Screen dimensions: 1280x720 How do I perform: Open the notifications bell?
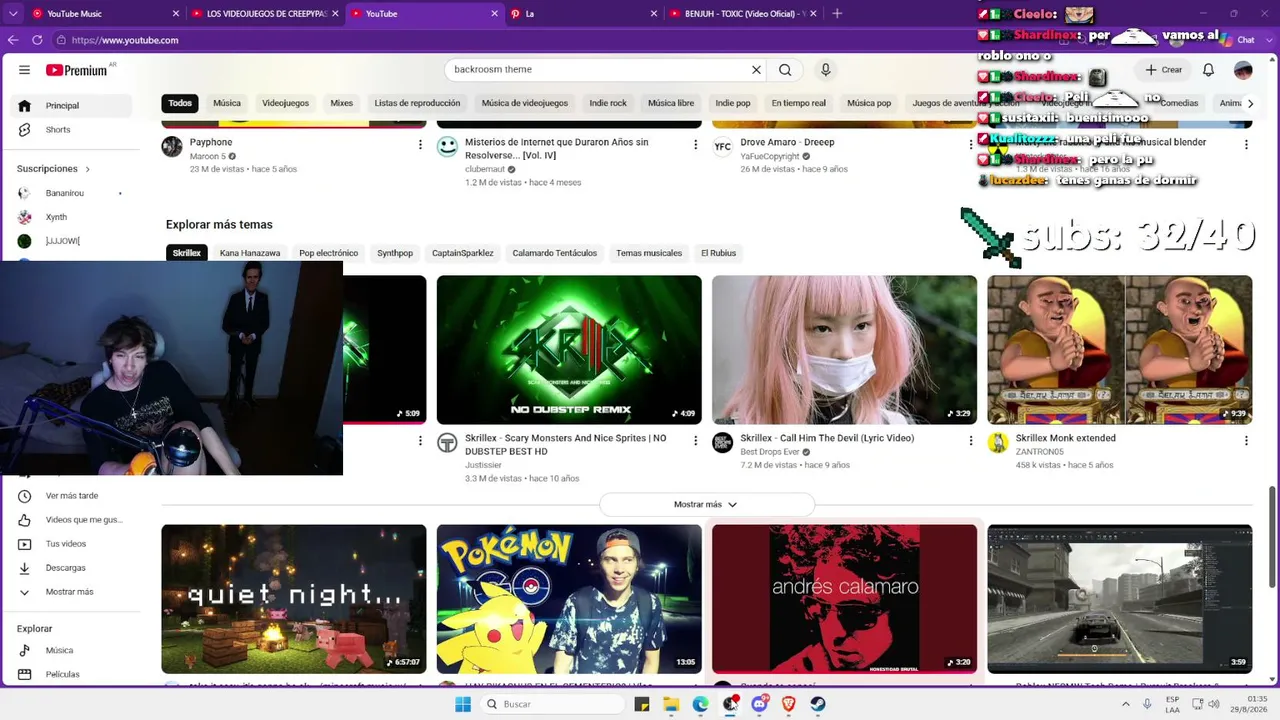1208,70
